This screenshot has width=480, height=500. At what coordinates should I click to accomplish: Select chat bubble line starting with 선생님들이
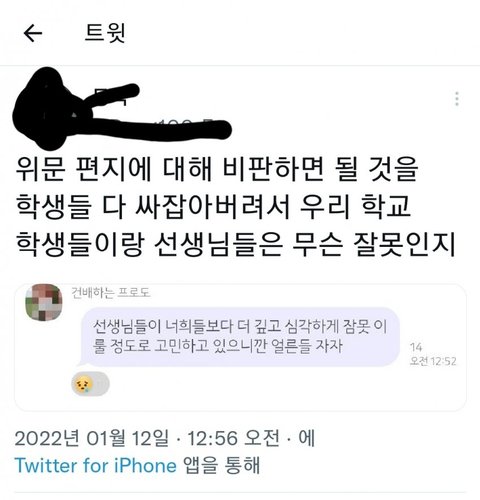click(x=240, y=326)
